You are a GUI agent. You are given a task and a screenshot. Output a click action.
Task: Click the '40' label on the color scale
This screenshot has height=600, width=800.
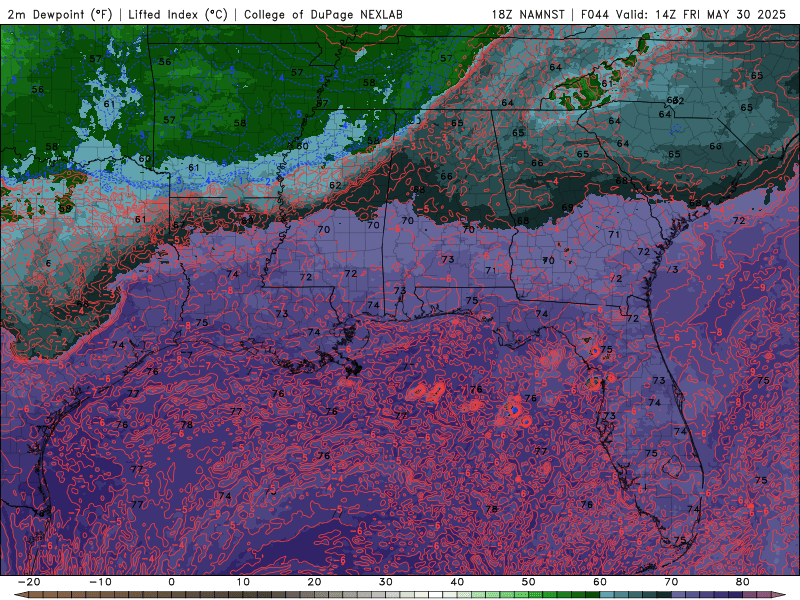point(457,582)
